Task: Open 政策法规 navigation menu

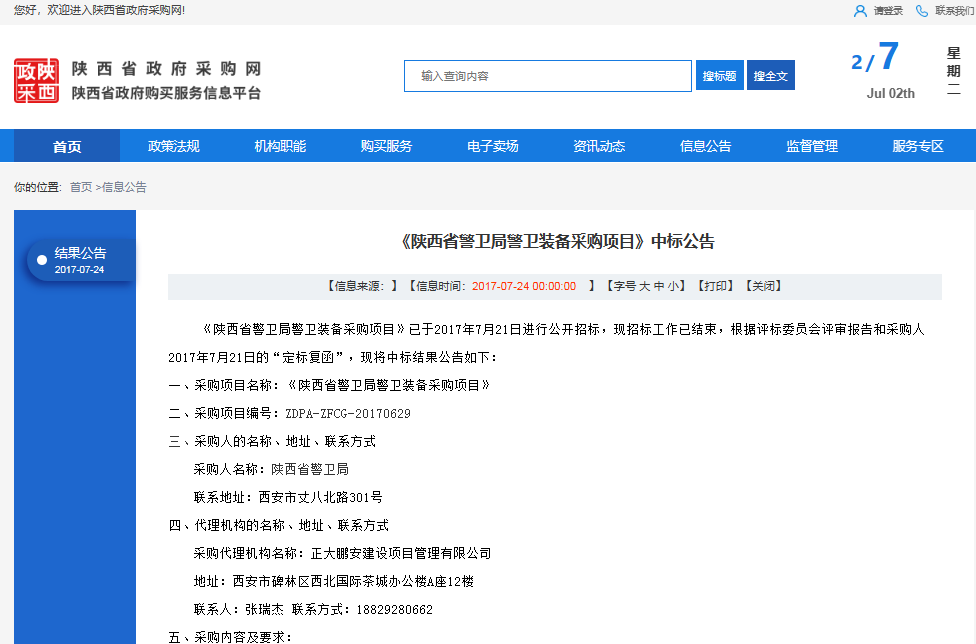Action: point(174,146)
